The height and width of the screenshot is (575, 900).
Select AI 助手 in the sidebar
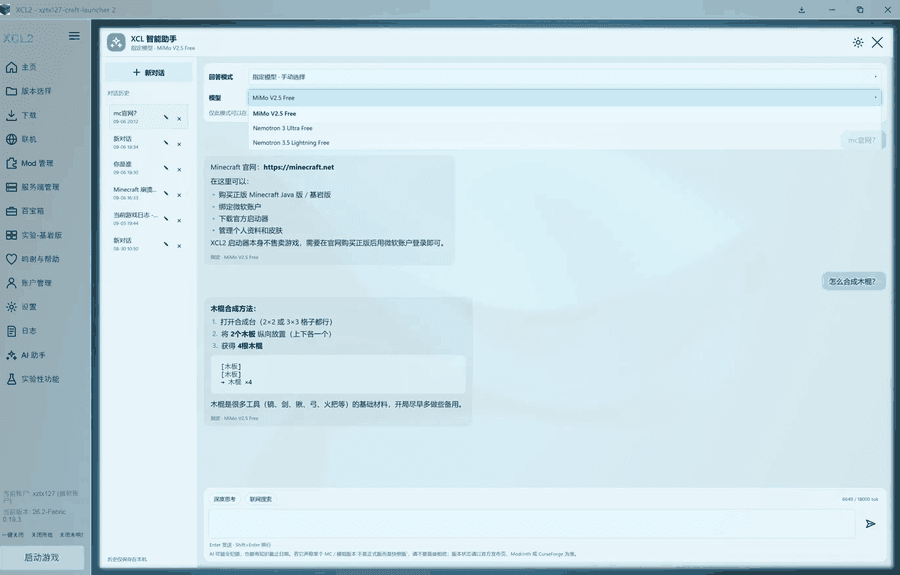[26, 355]
